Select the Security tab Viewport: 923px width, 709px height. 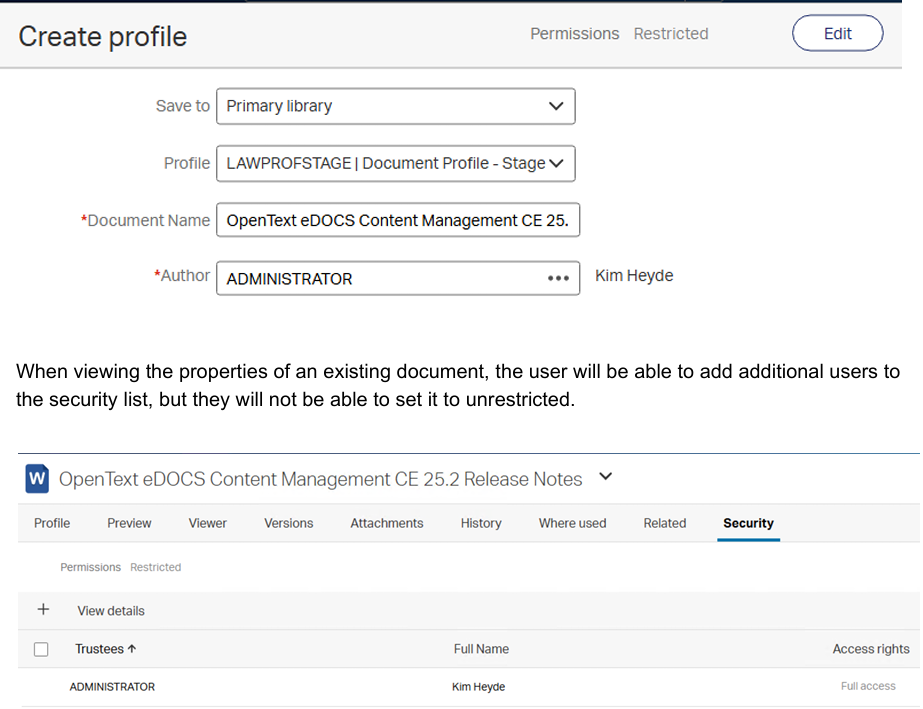pos(748,523)
